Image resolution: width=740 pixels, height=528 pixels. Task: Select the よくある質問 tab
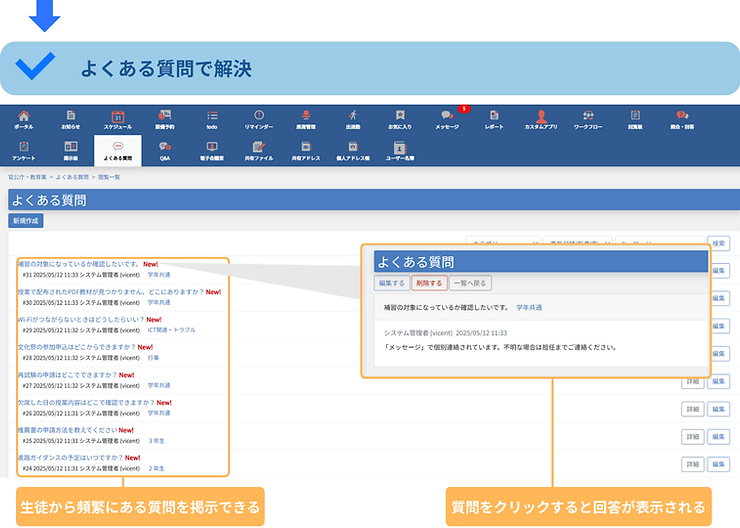tap(117, 150)
